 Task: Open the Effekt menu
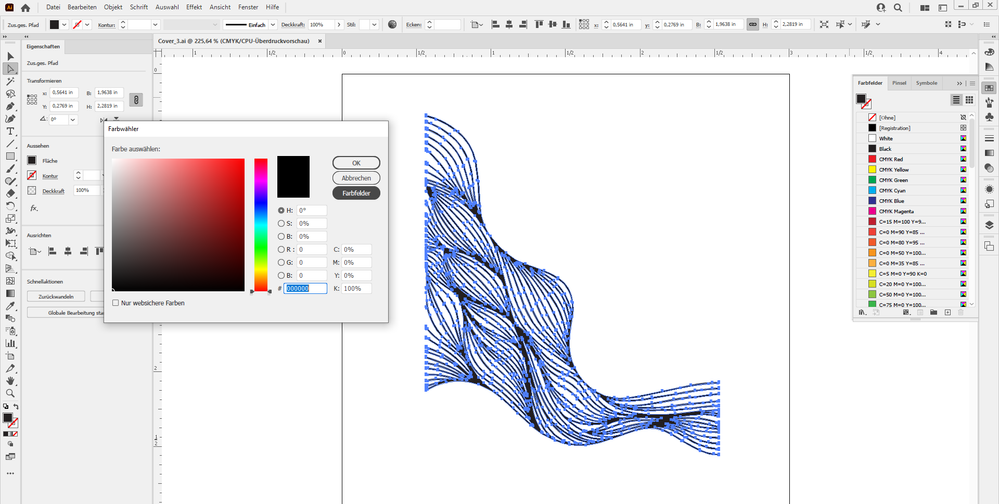[x=194, y=7]
